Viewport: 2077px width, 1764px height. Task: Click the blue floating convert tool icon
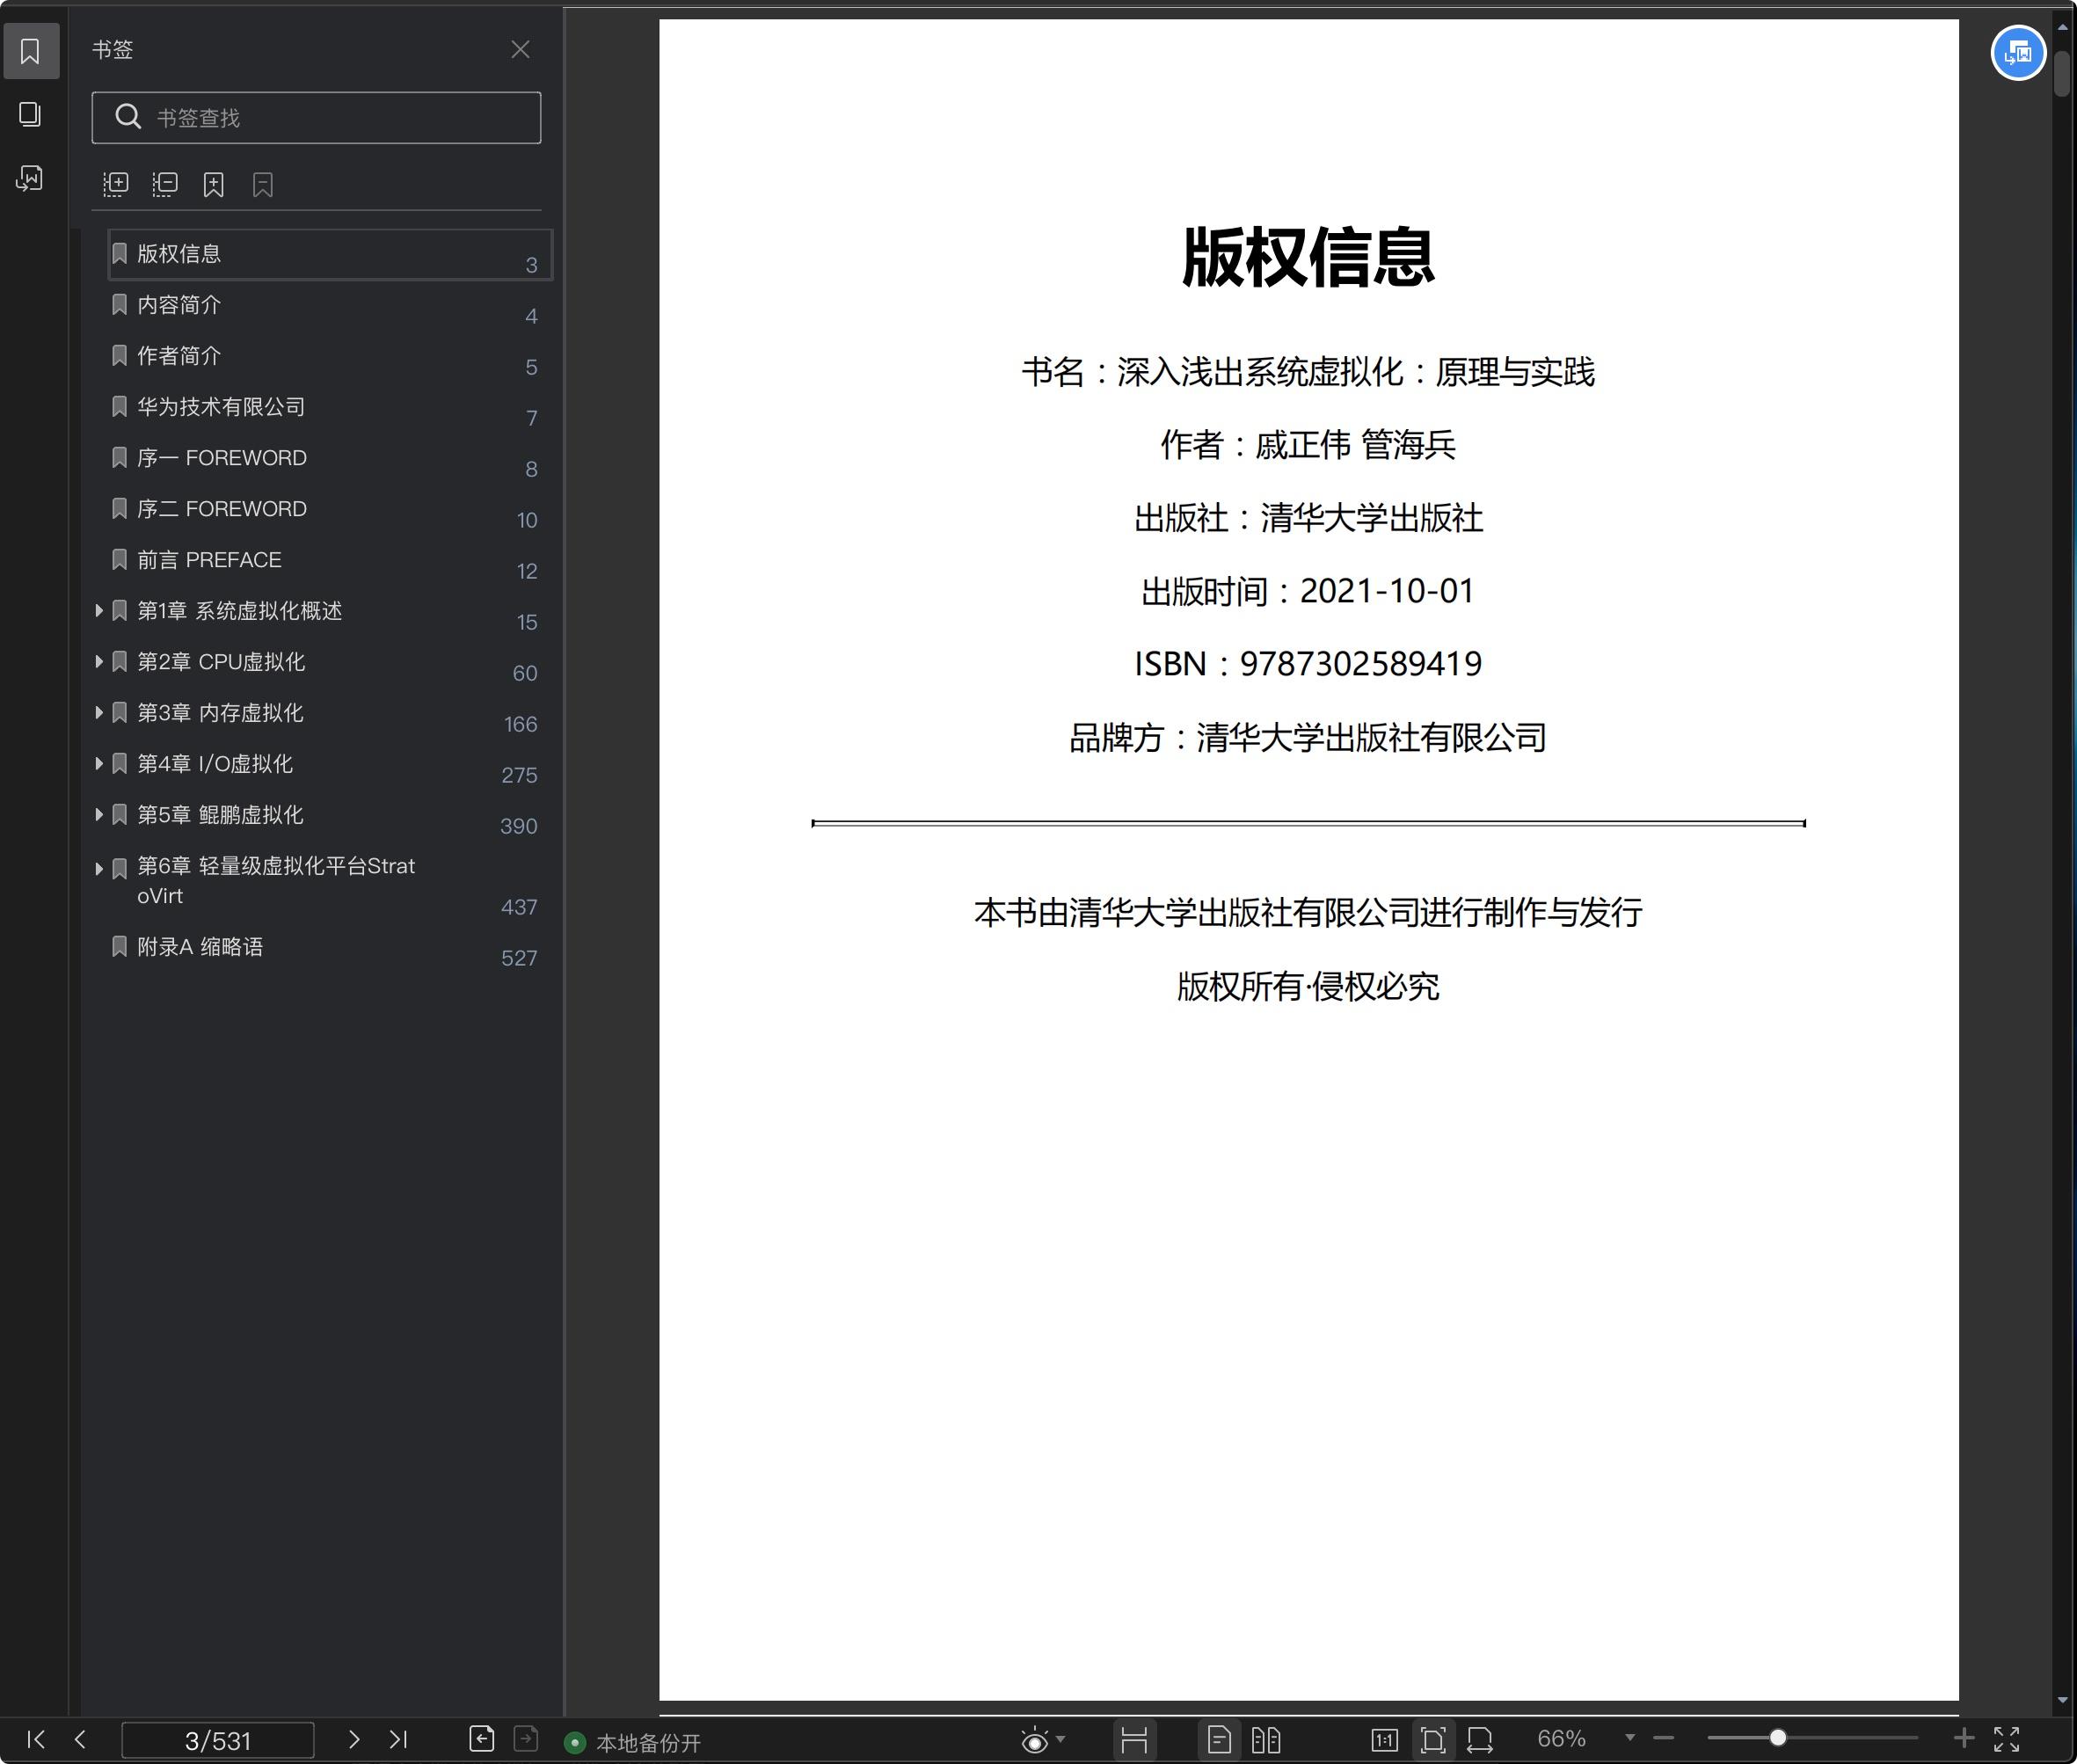click(x=2018, y=53)
